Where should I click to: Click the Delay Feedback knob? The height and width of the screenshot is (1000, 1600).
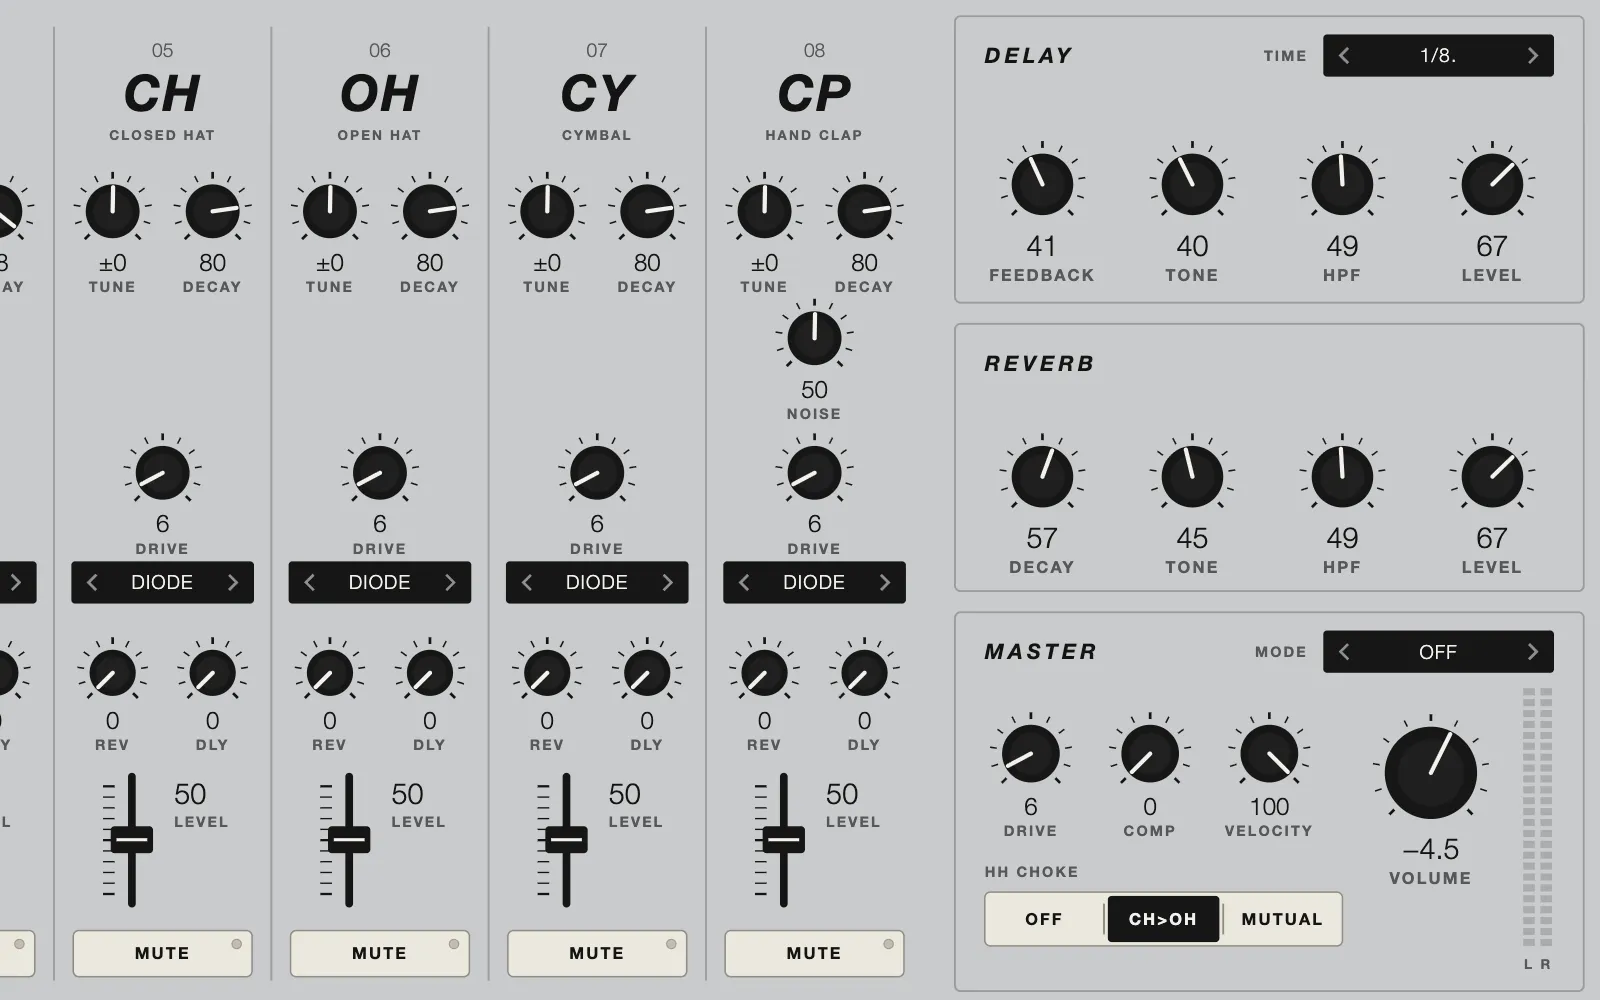coord(1042,184)
